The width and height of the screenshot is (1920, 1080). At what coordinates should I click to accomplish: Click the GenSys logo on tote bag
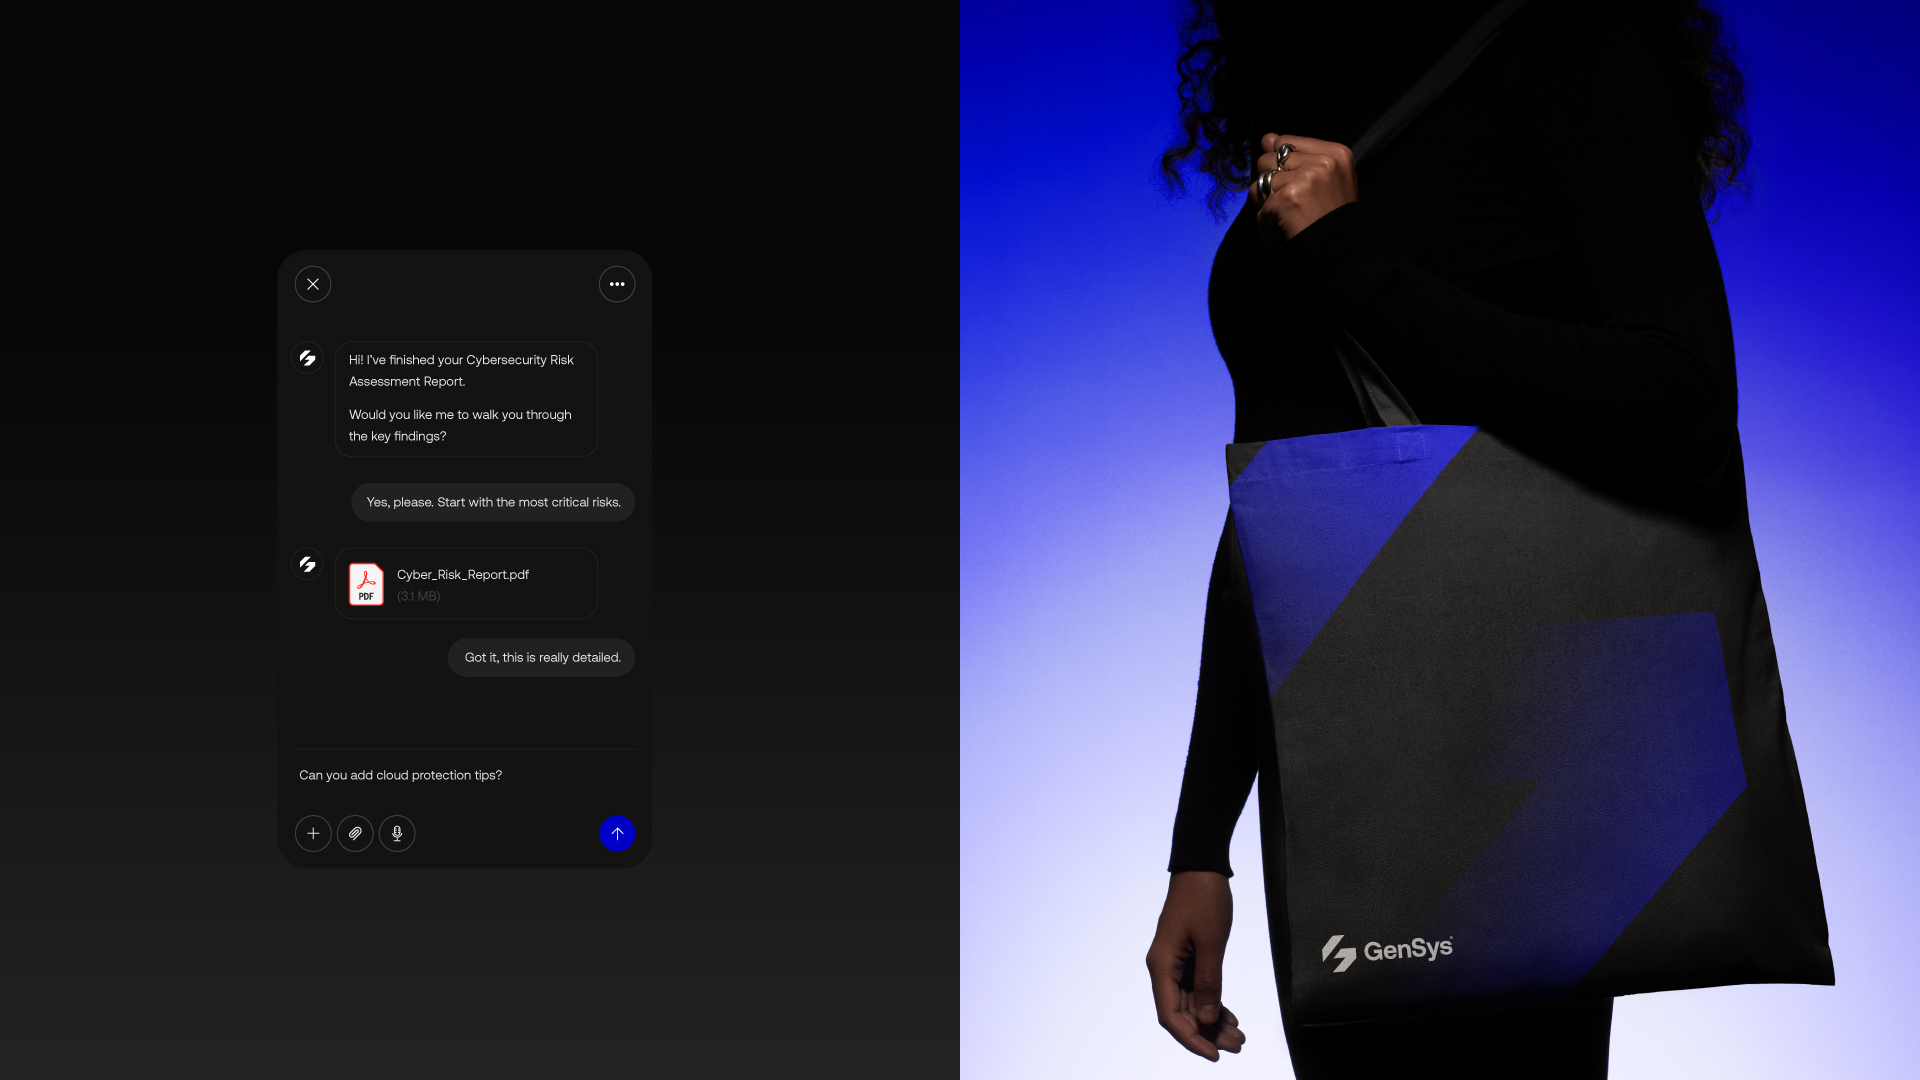[1388, 950]
